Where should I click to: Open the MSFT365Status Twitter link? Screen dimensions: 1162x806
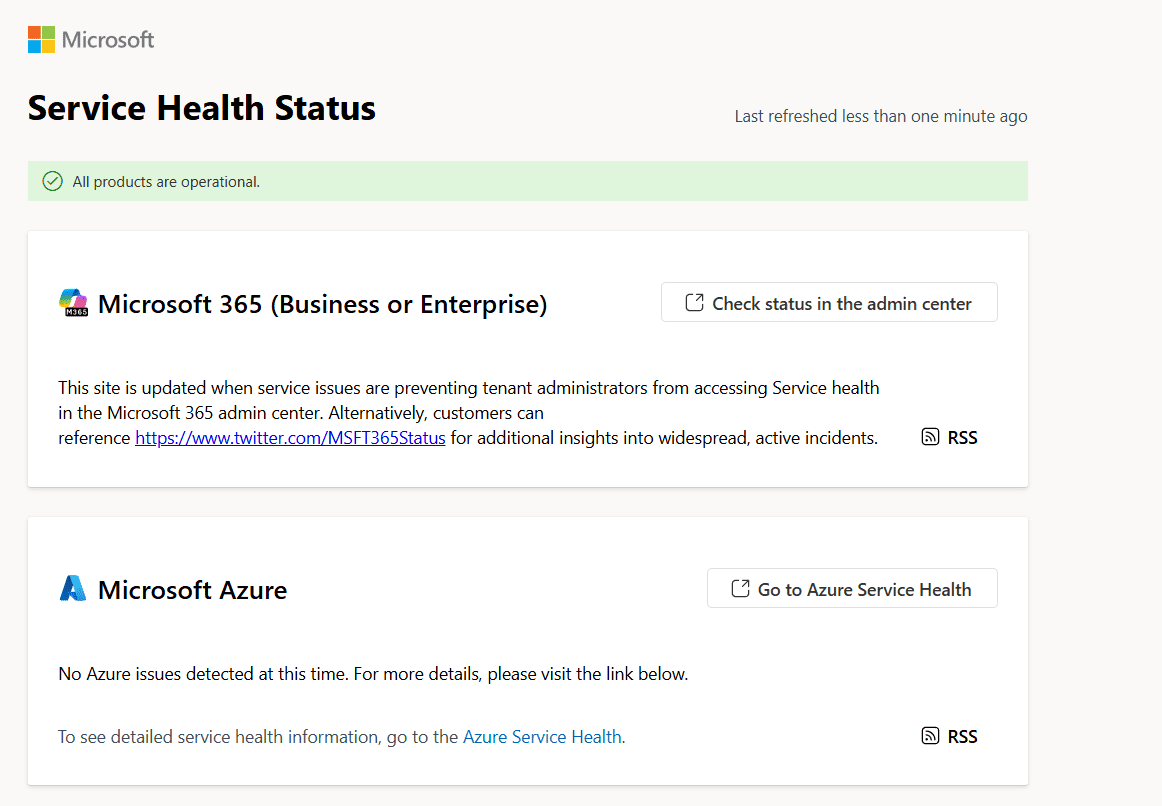pyautogui.click(x=290, y=438)
